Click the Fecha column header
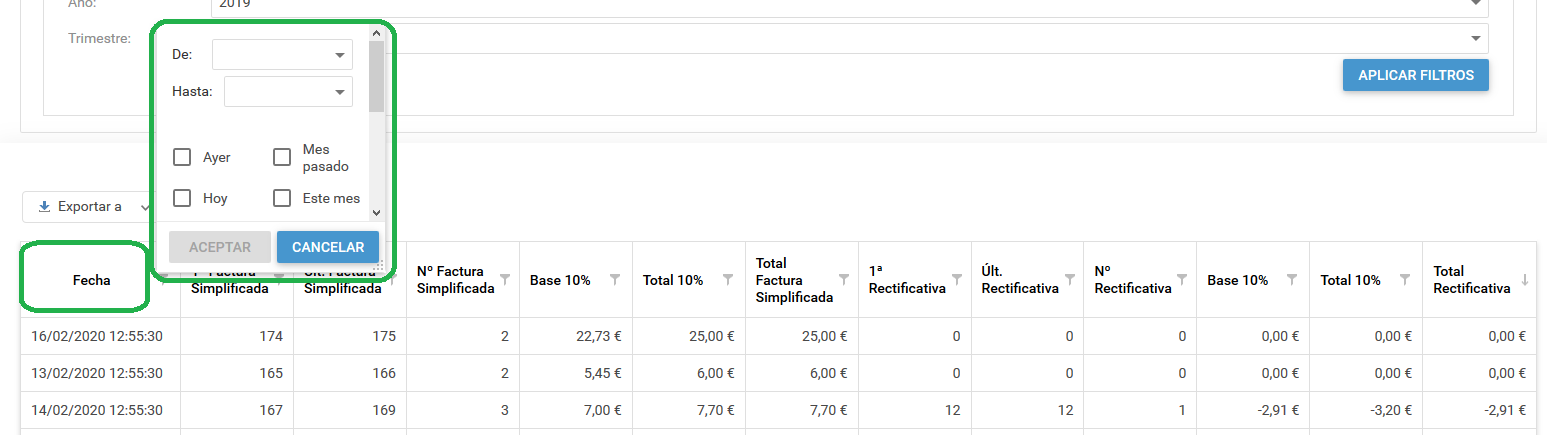Image resolution: width=1547 pixels, height=435 pixels. click(x=91, y=280)
